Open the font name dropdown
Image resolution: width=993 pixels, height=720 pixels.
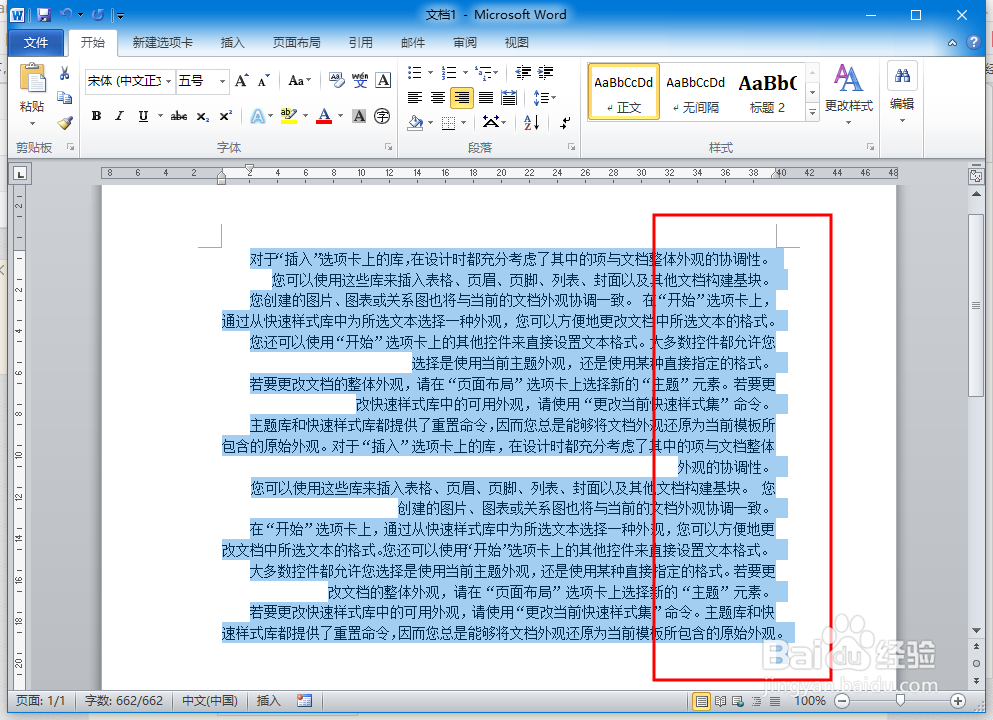click(x=169, y=80)
